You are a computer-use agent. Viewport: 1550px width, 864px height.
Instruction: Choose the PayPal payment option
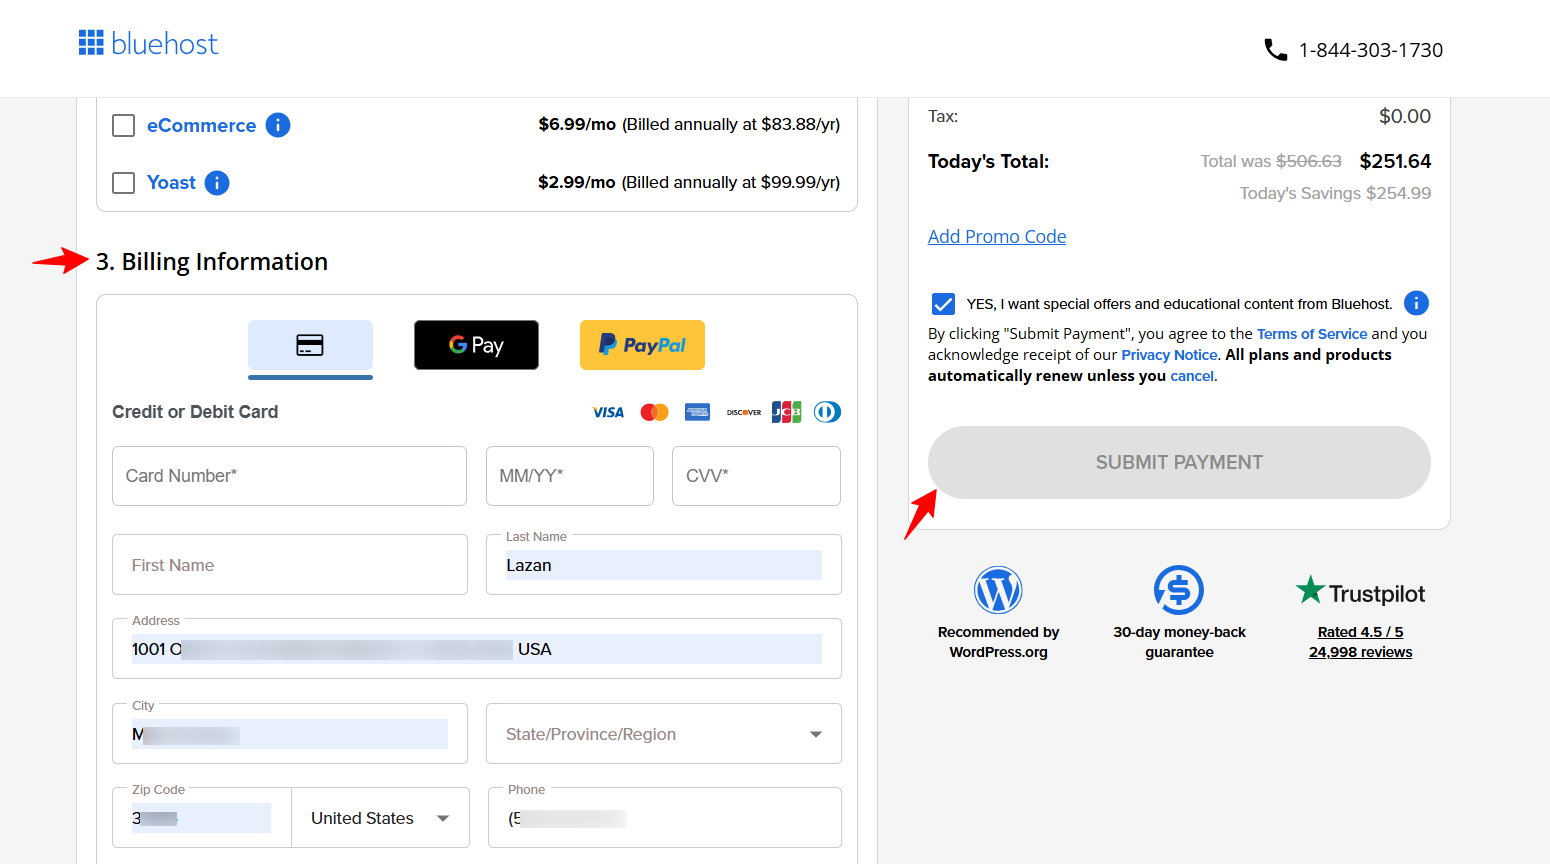point(642,345)
